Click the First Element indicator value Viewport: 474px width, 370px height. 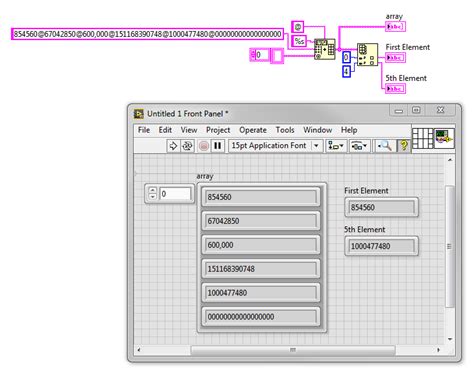point(381,207)
